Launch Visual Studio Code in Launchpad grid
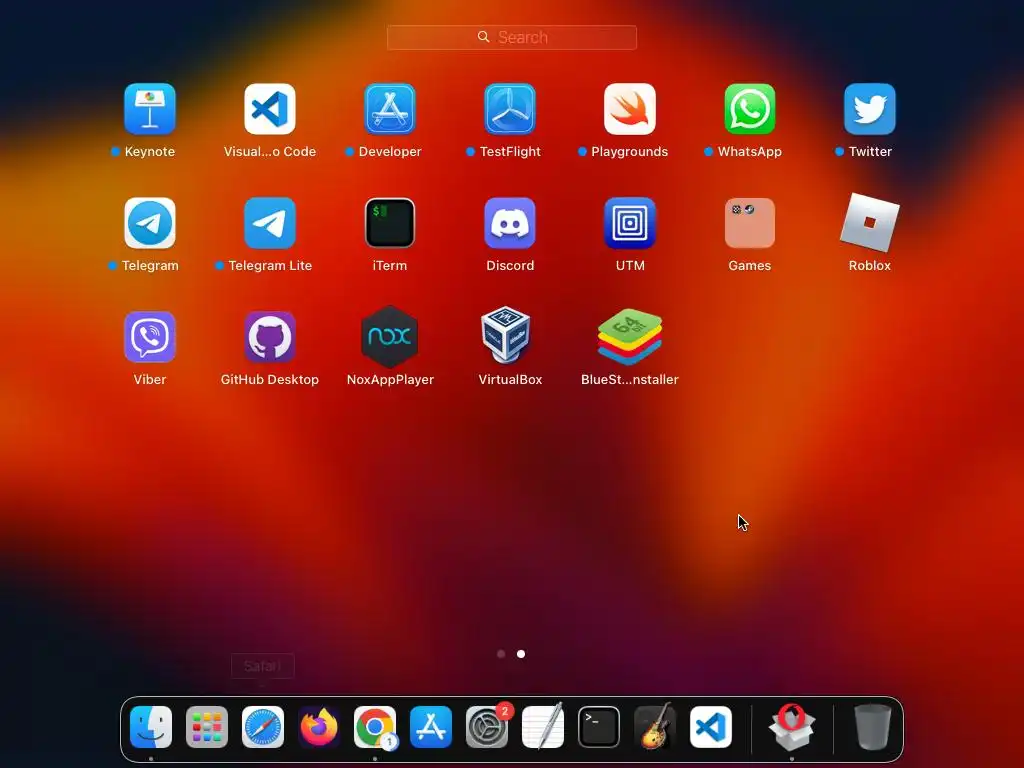Viewport: 1024px width, 768px height. pyautogui.click(x=270, y=108)
